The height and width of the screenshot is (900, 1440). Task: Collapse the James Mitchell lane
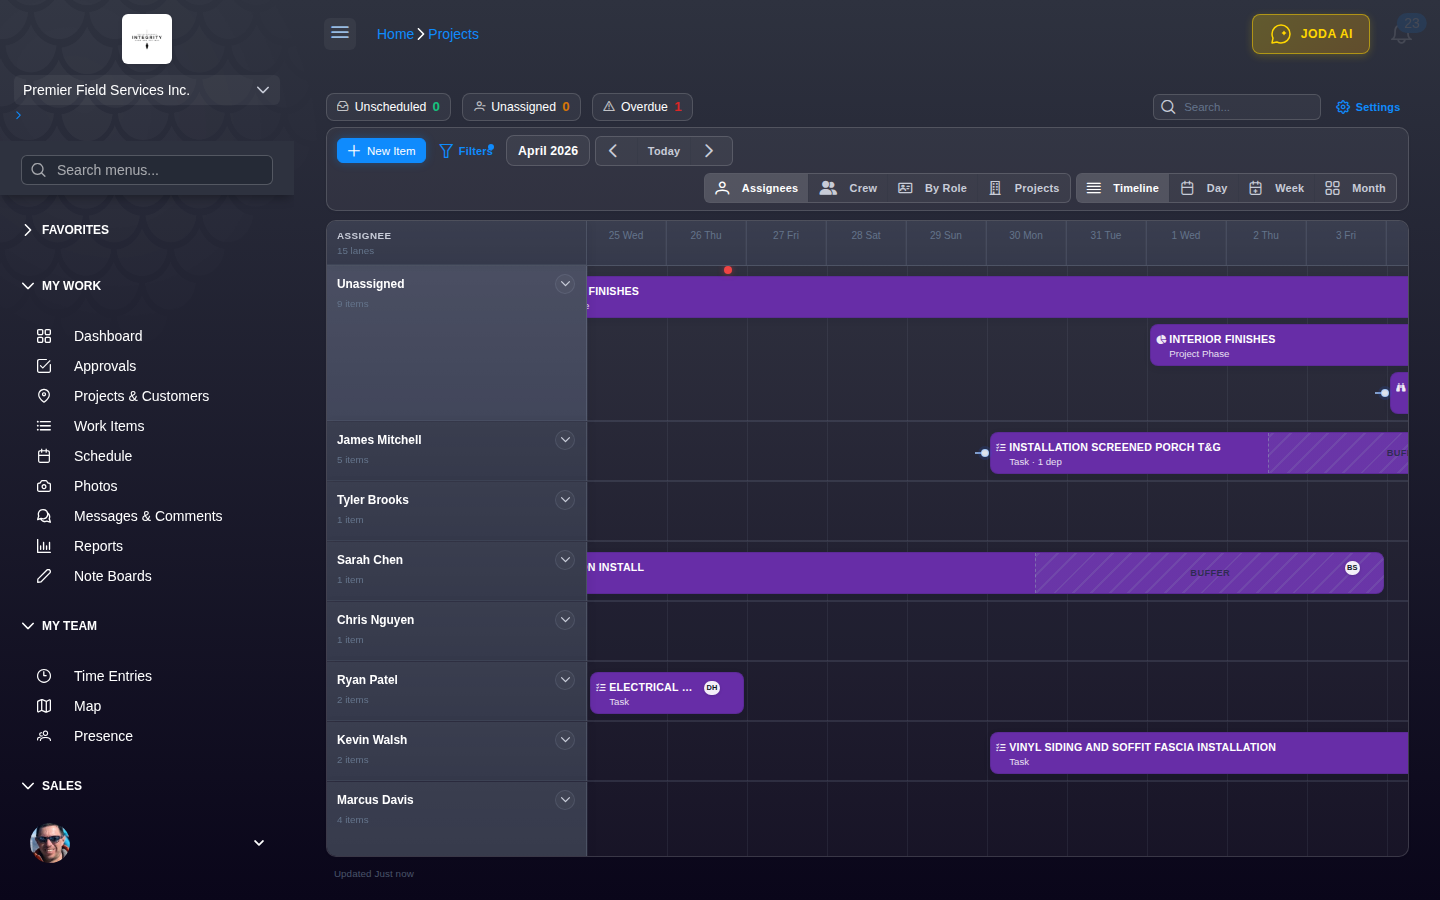coord(565,440)
